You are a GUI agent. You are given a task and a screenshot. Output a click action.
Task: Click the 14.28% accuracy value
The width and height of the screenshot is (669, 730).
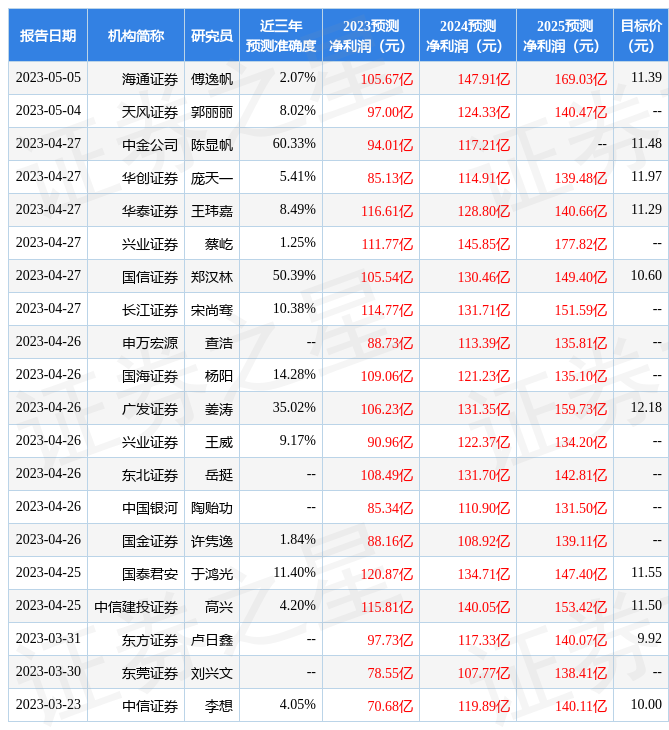click(294, 374)
